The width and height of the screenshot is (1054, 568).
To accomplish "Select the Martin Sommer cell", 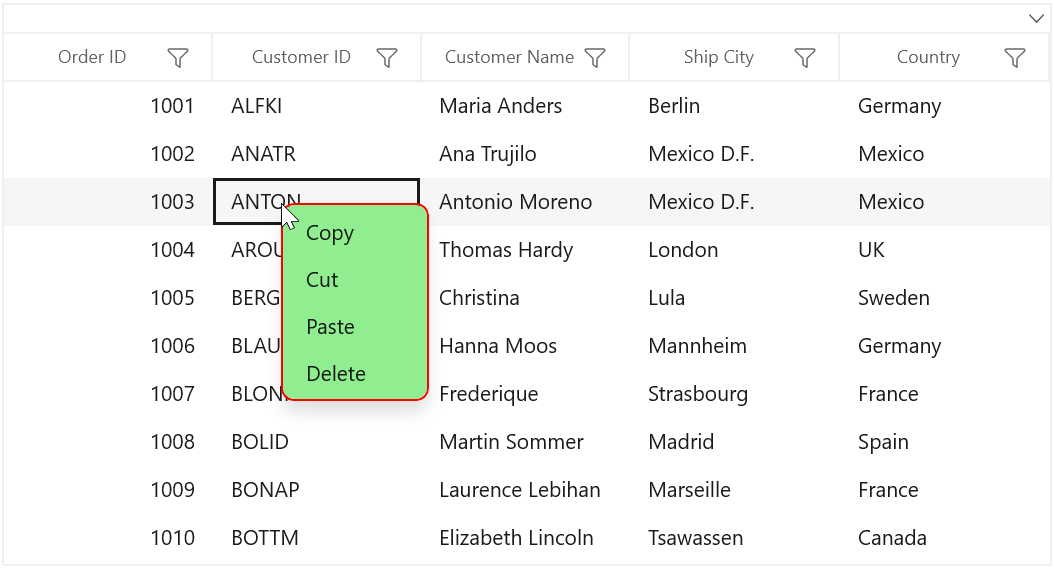I will coord(525,442).
